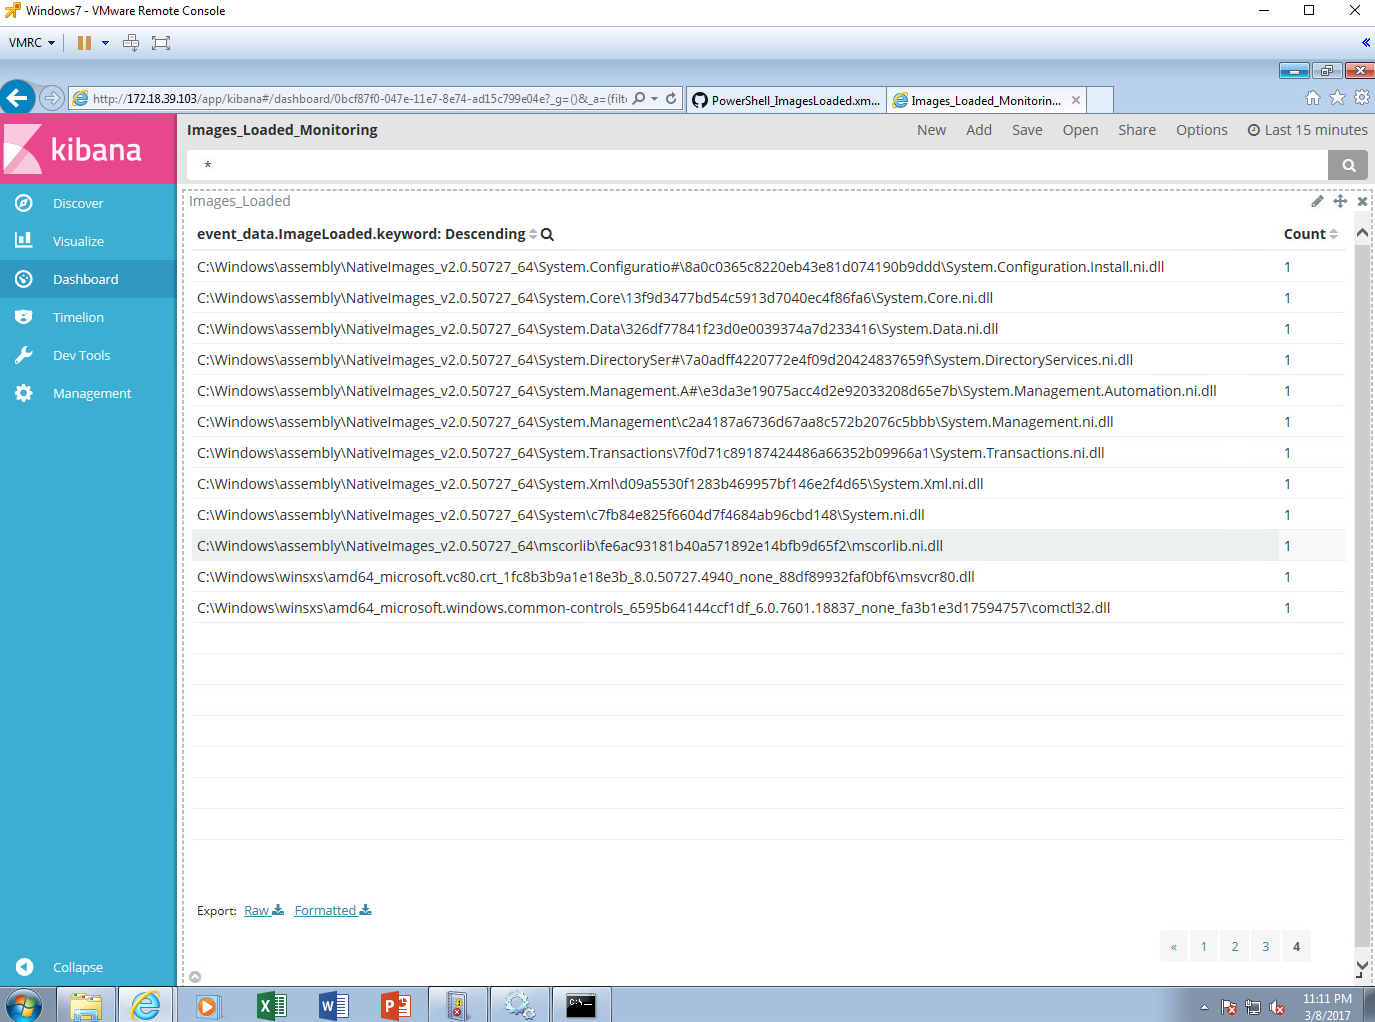
Task: Go to page 3 of results
Action: pos(1266,946)
